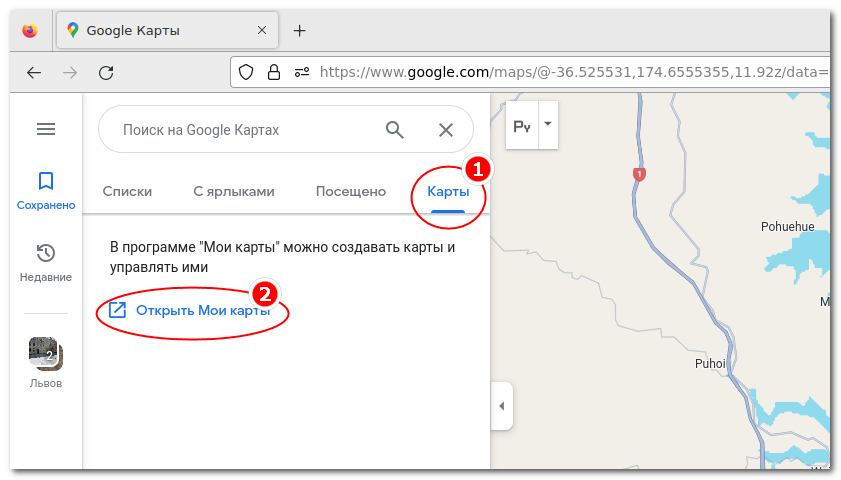This screenshot has width=841, height=480.
Task: Switch to the С ярлыками tab
Action: pyautogui.click(x=234, y=191)
